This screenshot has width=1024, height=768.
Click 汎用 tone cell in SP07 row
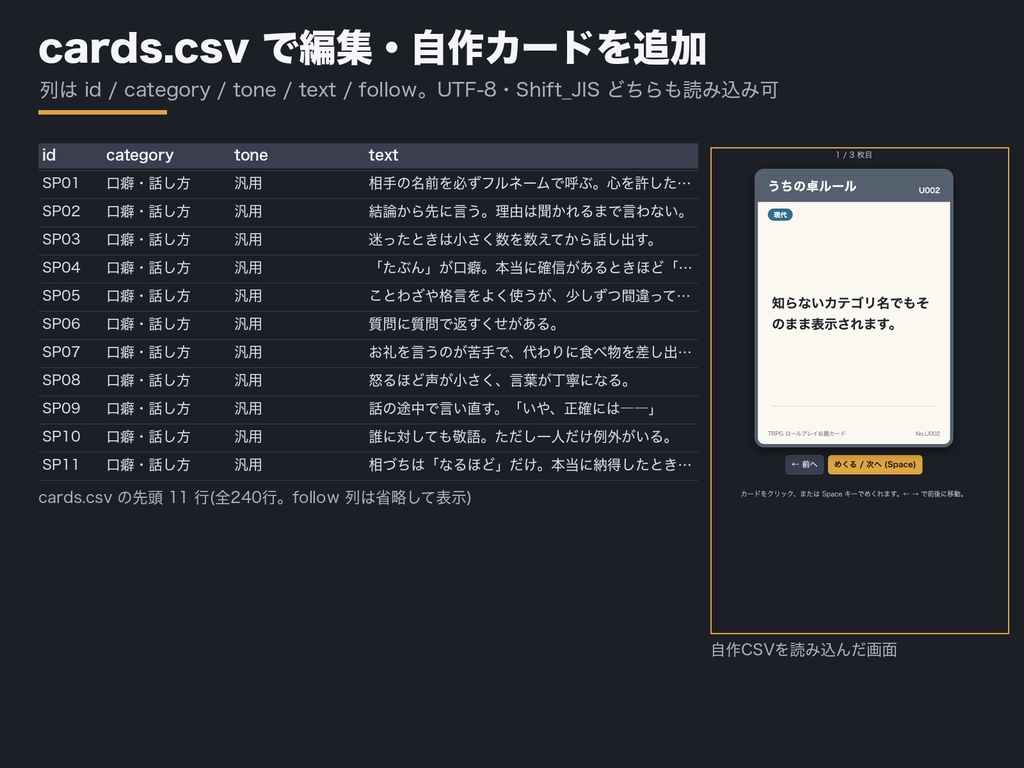click(248, 352)
